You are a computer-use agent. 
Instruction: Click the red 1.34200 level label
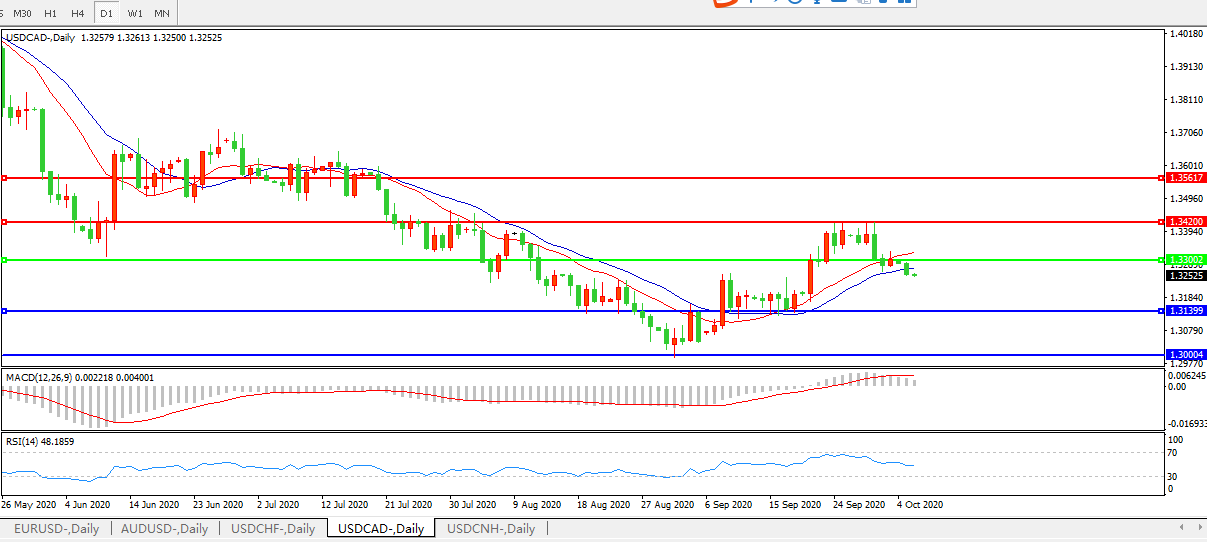click(x=1186, y=221)
